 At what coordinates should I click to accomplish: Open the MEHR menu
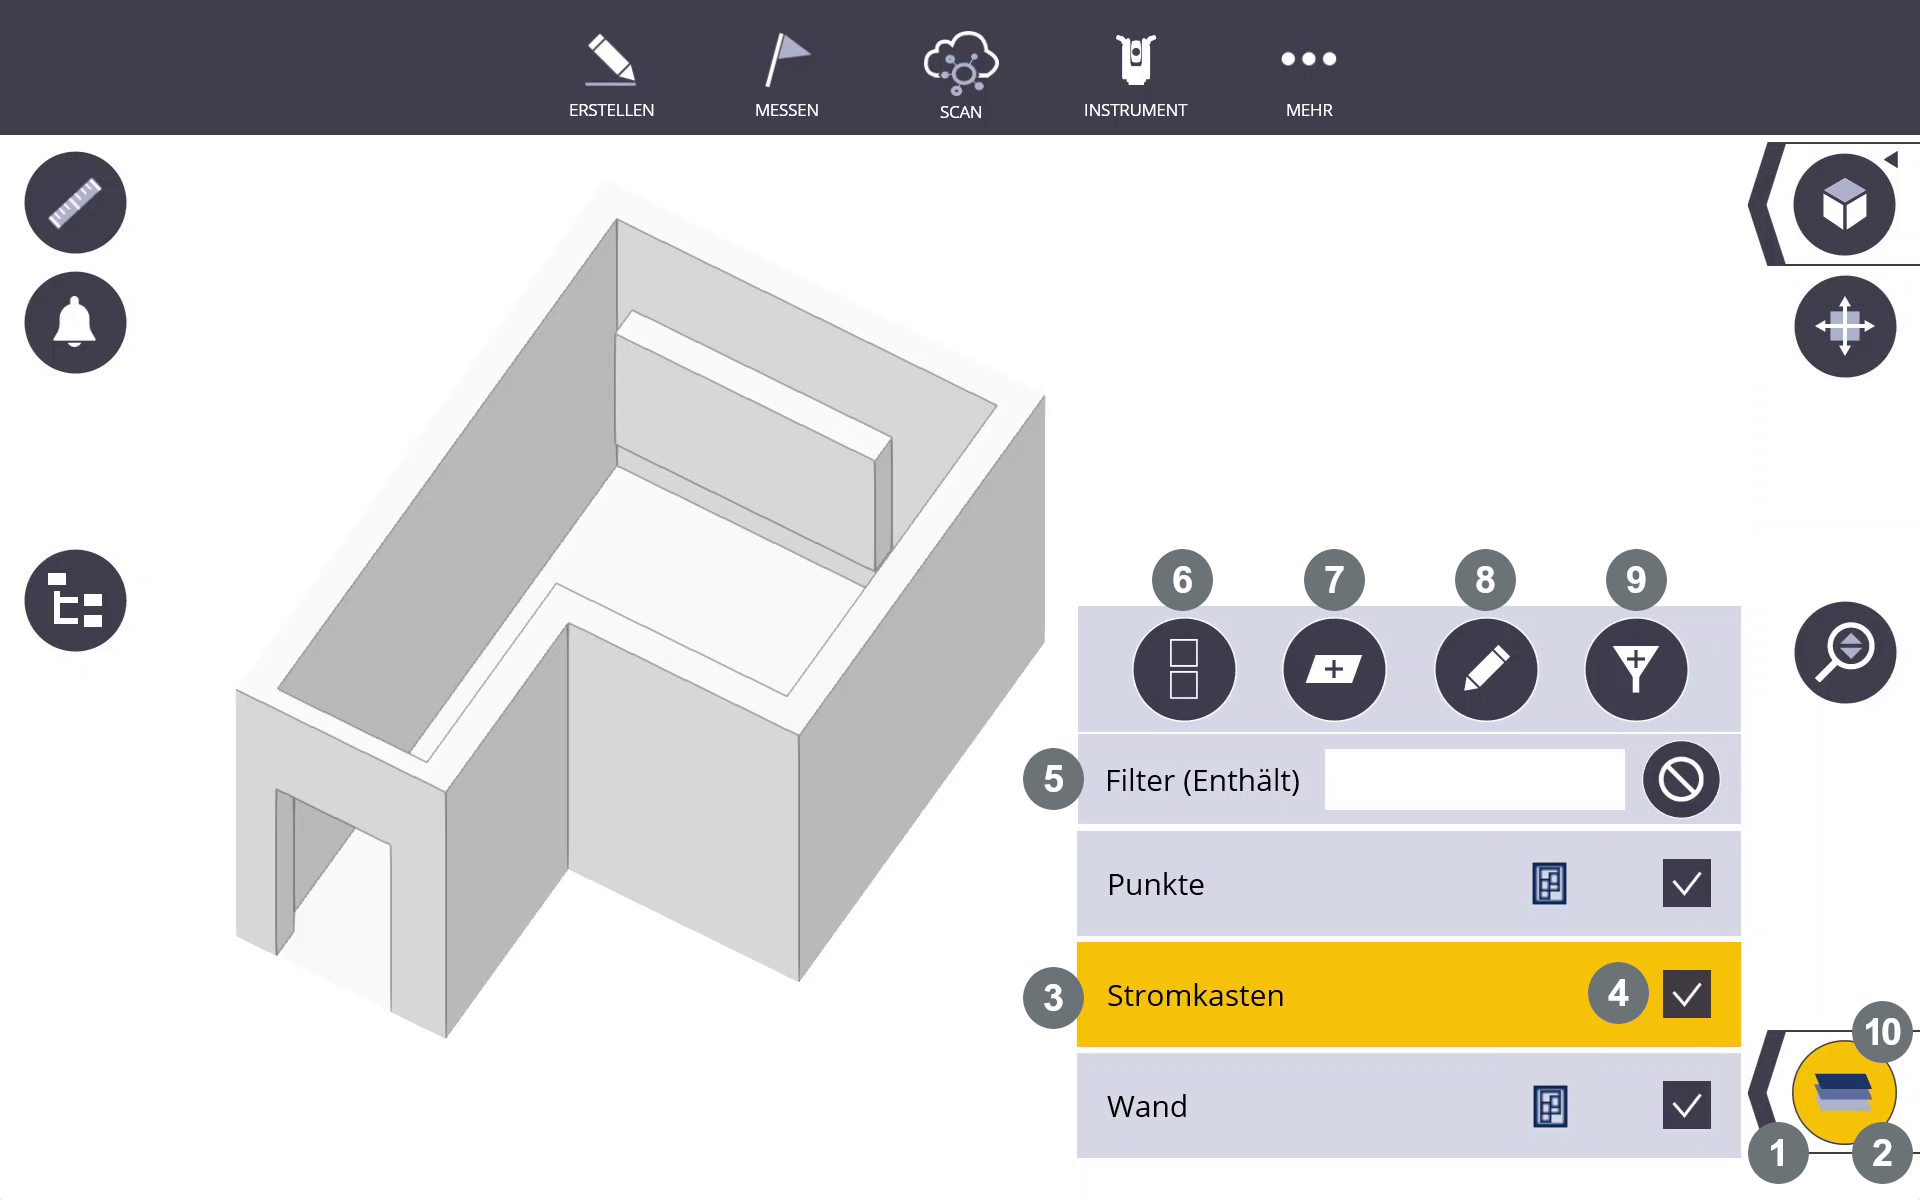pos(1308,62)
